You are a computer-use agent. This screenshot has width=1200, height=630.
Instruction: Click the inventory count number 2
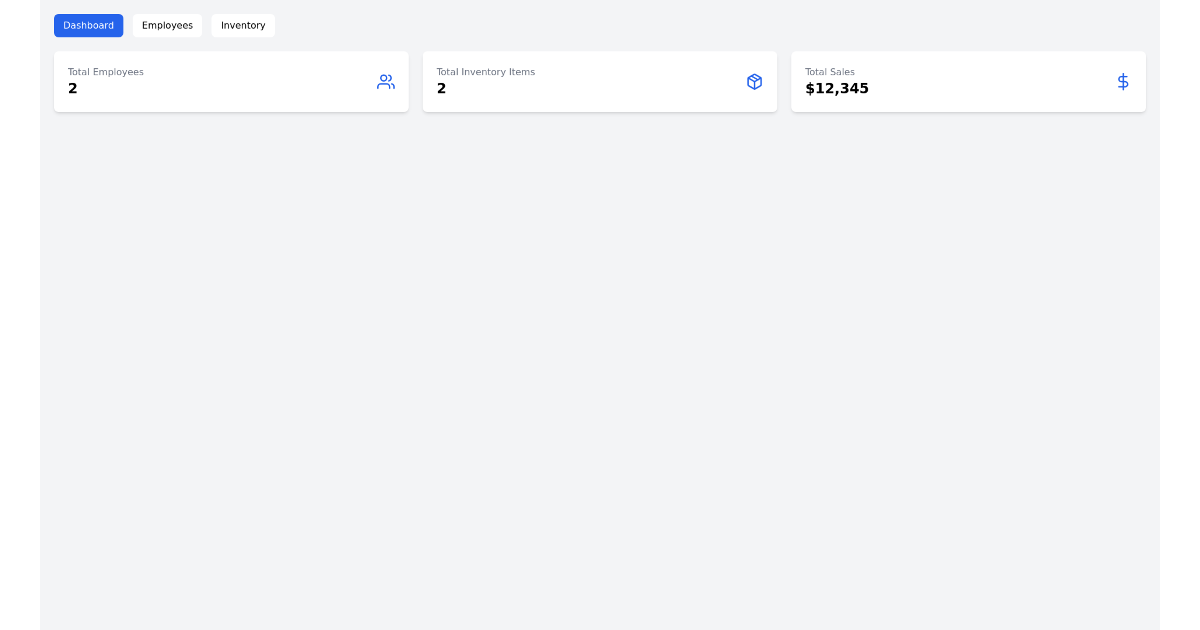441,88
